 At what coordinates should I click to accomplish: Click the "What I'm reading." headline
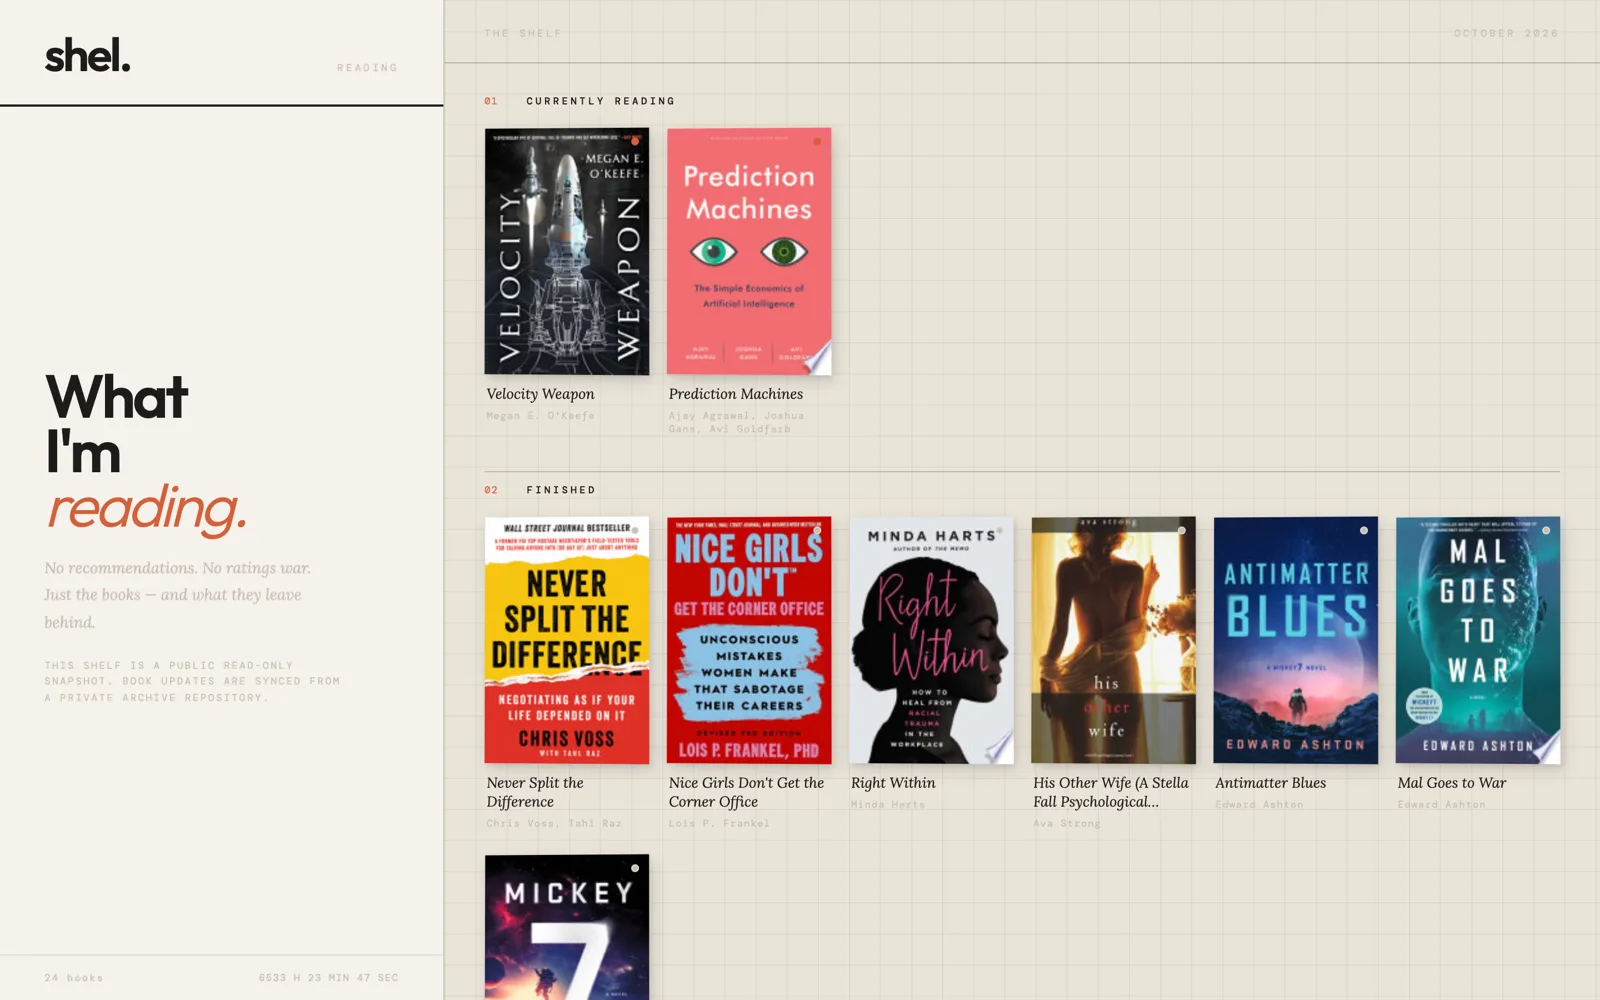[146, 452]
